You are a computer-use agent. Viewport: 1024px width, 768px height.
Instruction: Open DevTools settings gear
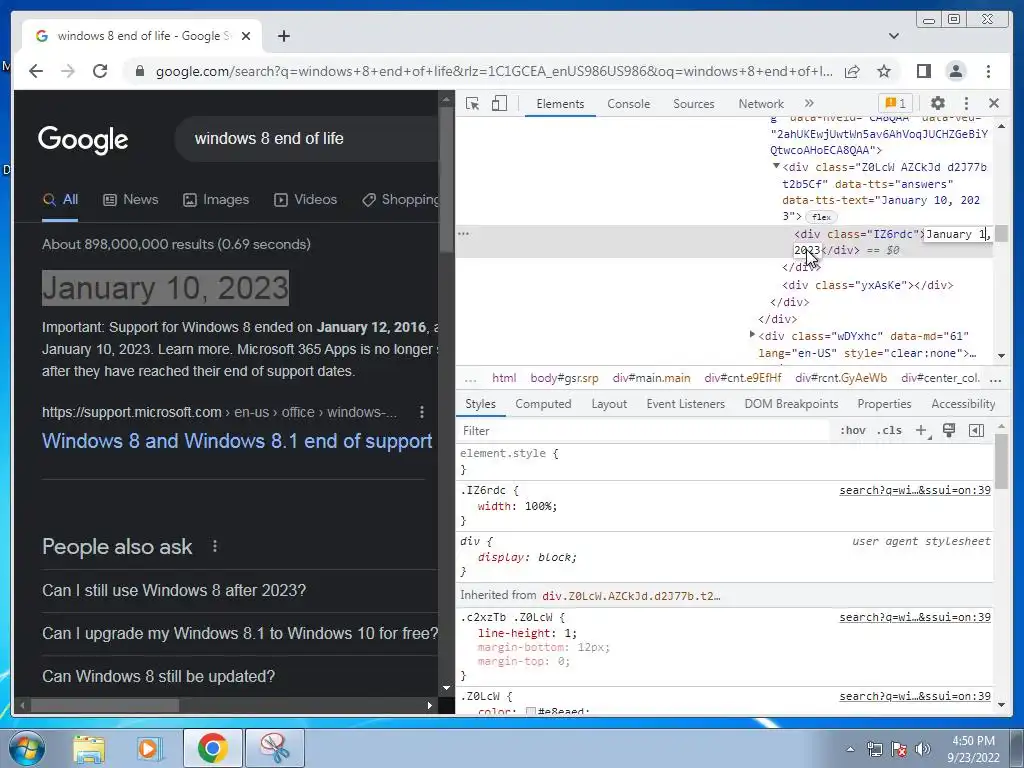[x=938, y=103]
